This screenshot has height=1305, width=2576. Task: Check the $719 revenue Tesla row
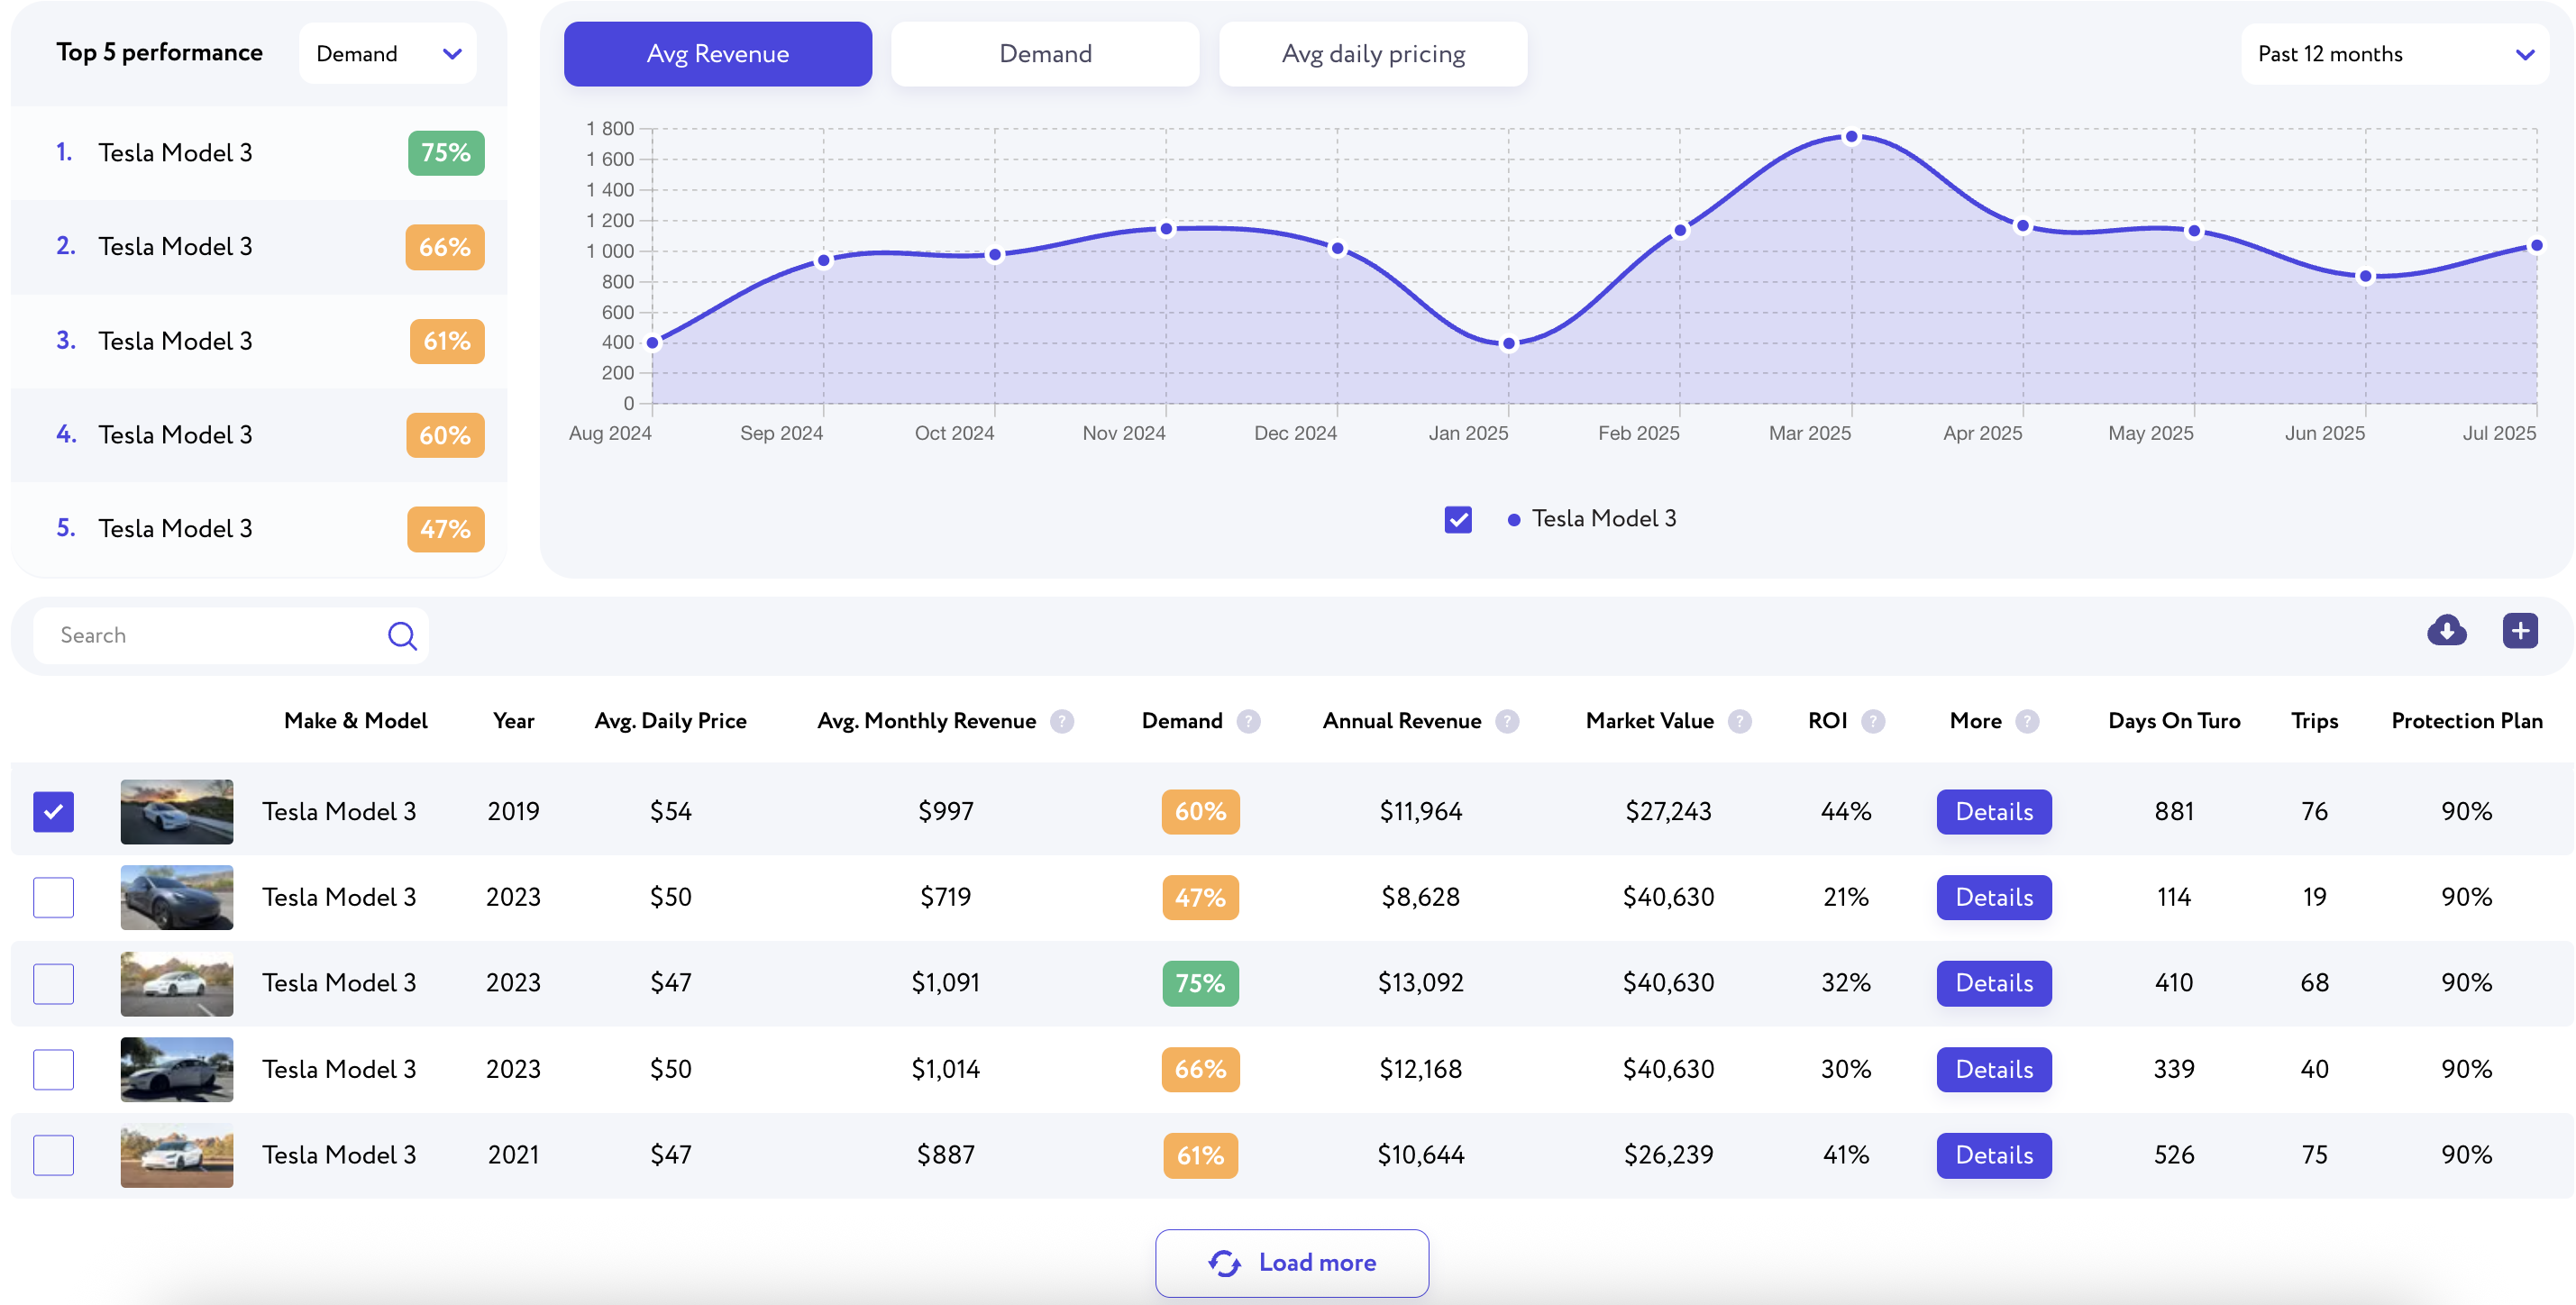click(x=53, y=897)
